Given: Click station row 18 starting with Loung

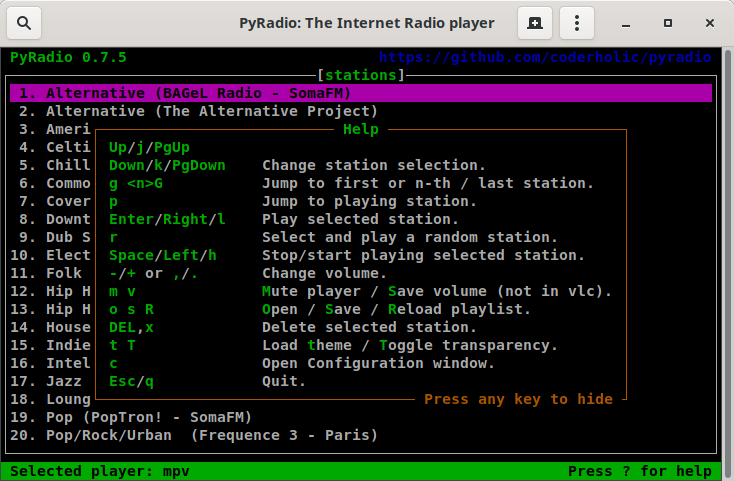Looking at the screenshot, I should click(x=51, y=399).
